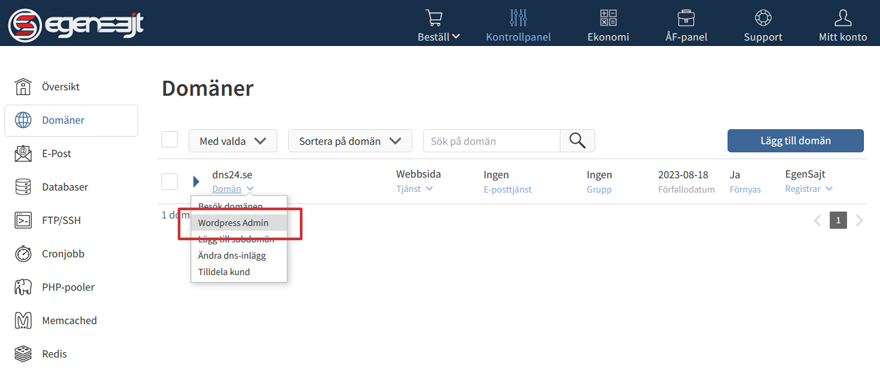Open Cronjobb in the sidebar
The width and height of the screenshot is (880, 379).
point(63,254)
